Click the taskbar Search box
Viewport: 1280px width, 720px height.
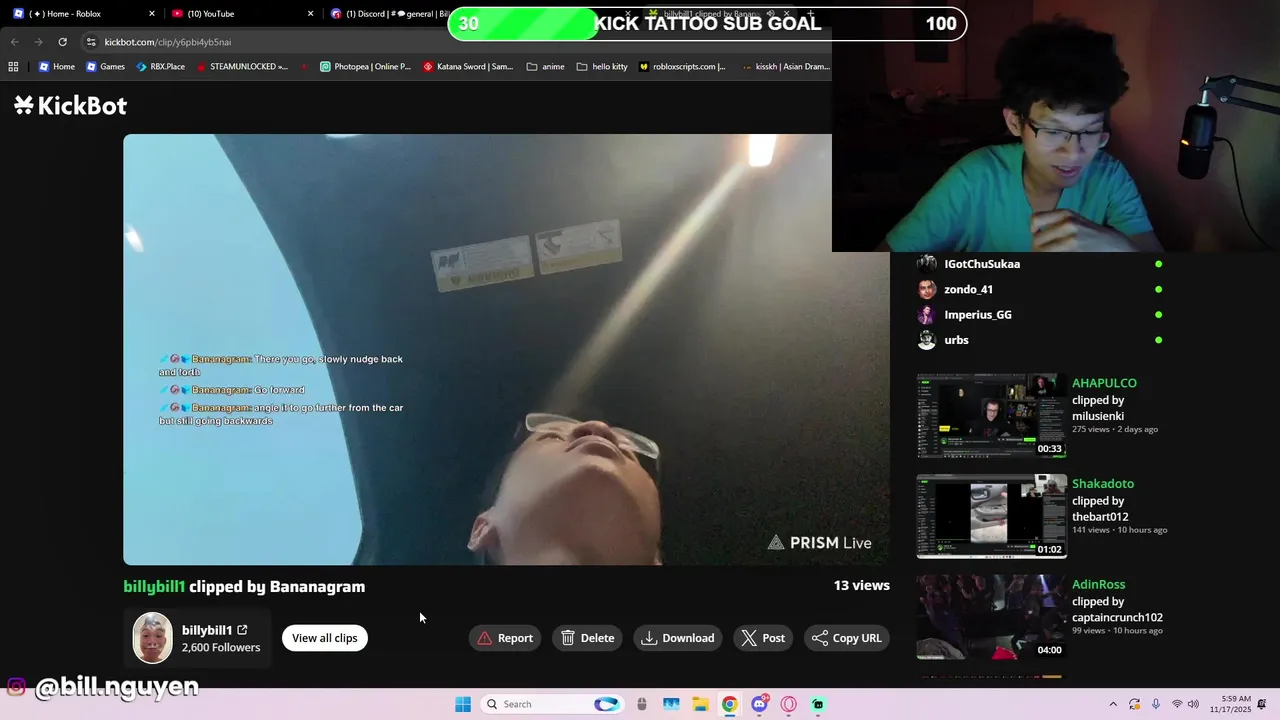click(x=552, y=704)
